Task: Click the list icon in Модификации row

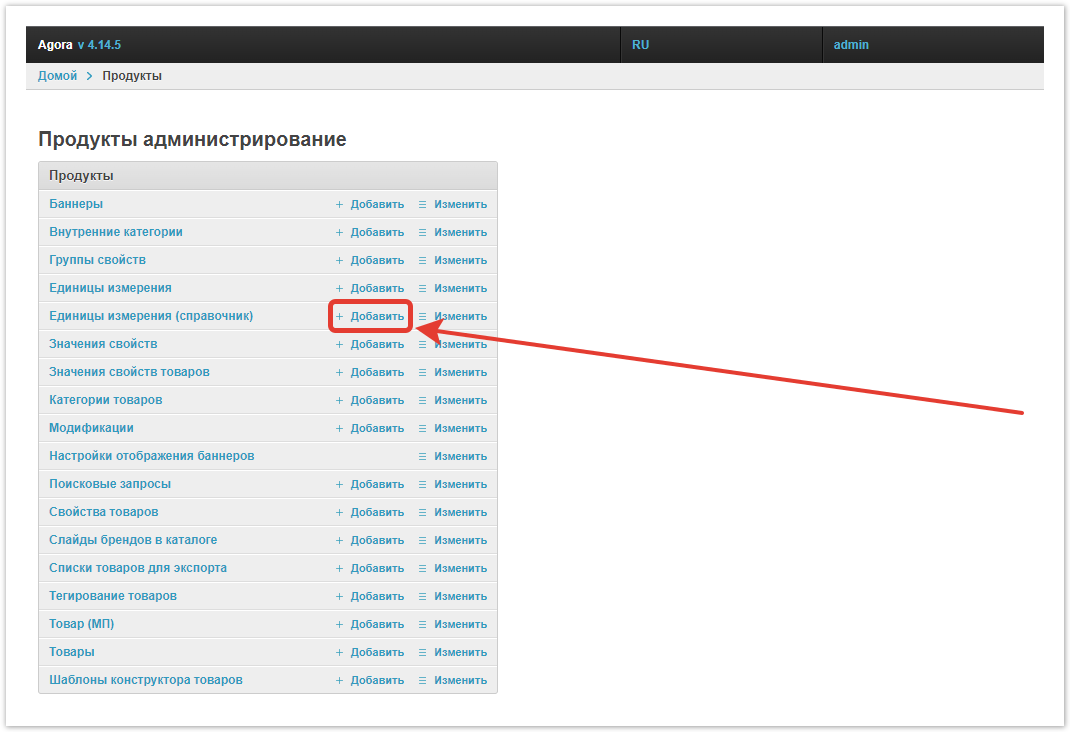Action: (x=422, y=428)
